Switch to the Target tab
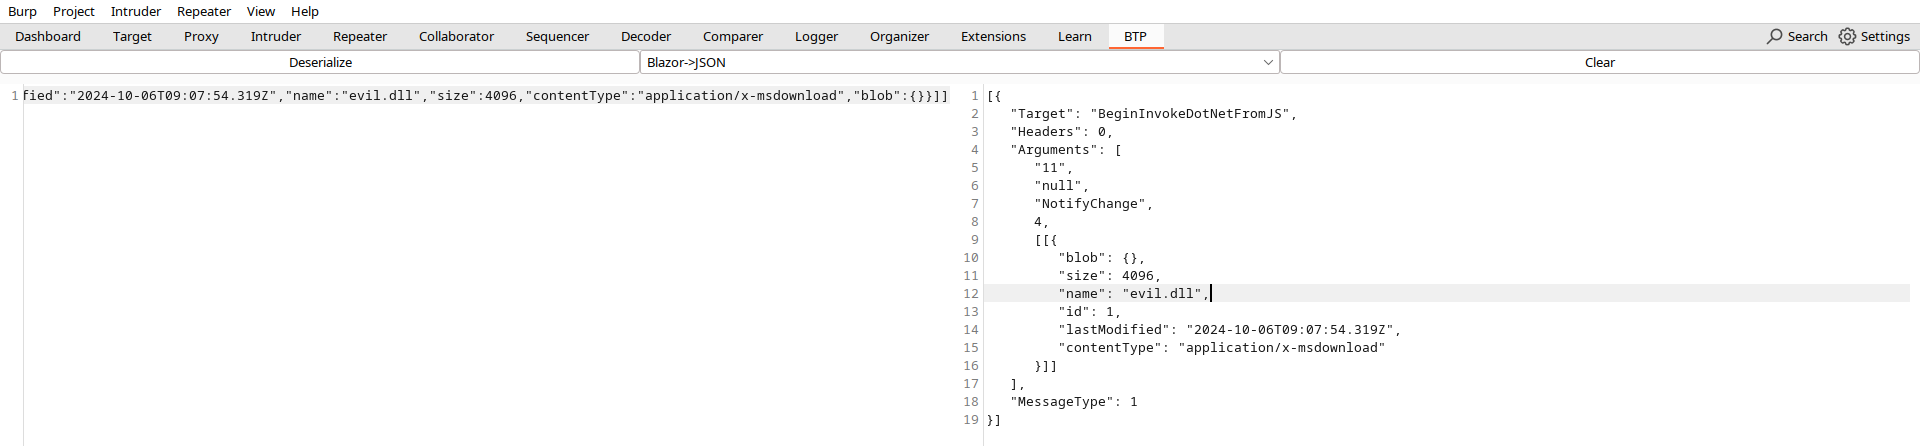The width and height of the screenshot is (1920, 446). [x=132, y=36]
